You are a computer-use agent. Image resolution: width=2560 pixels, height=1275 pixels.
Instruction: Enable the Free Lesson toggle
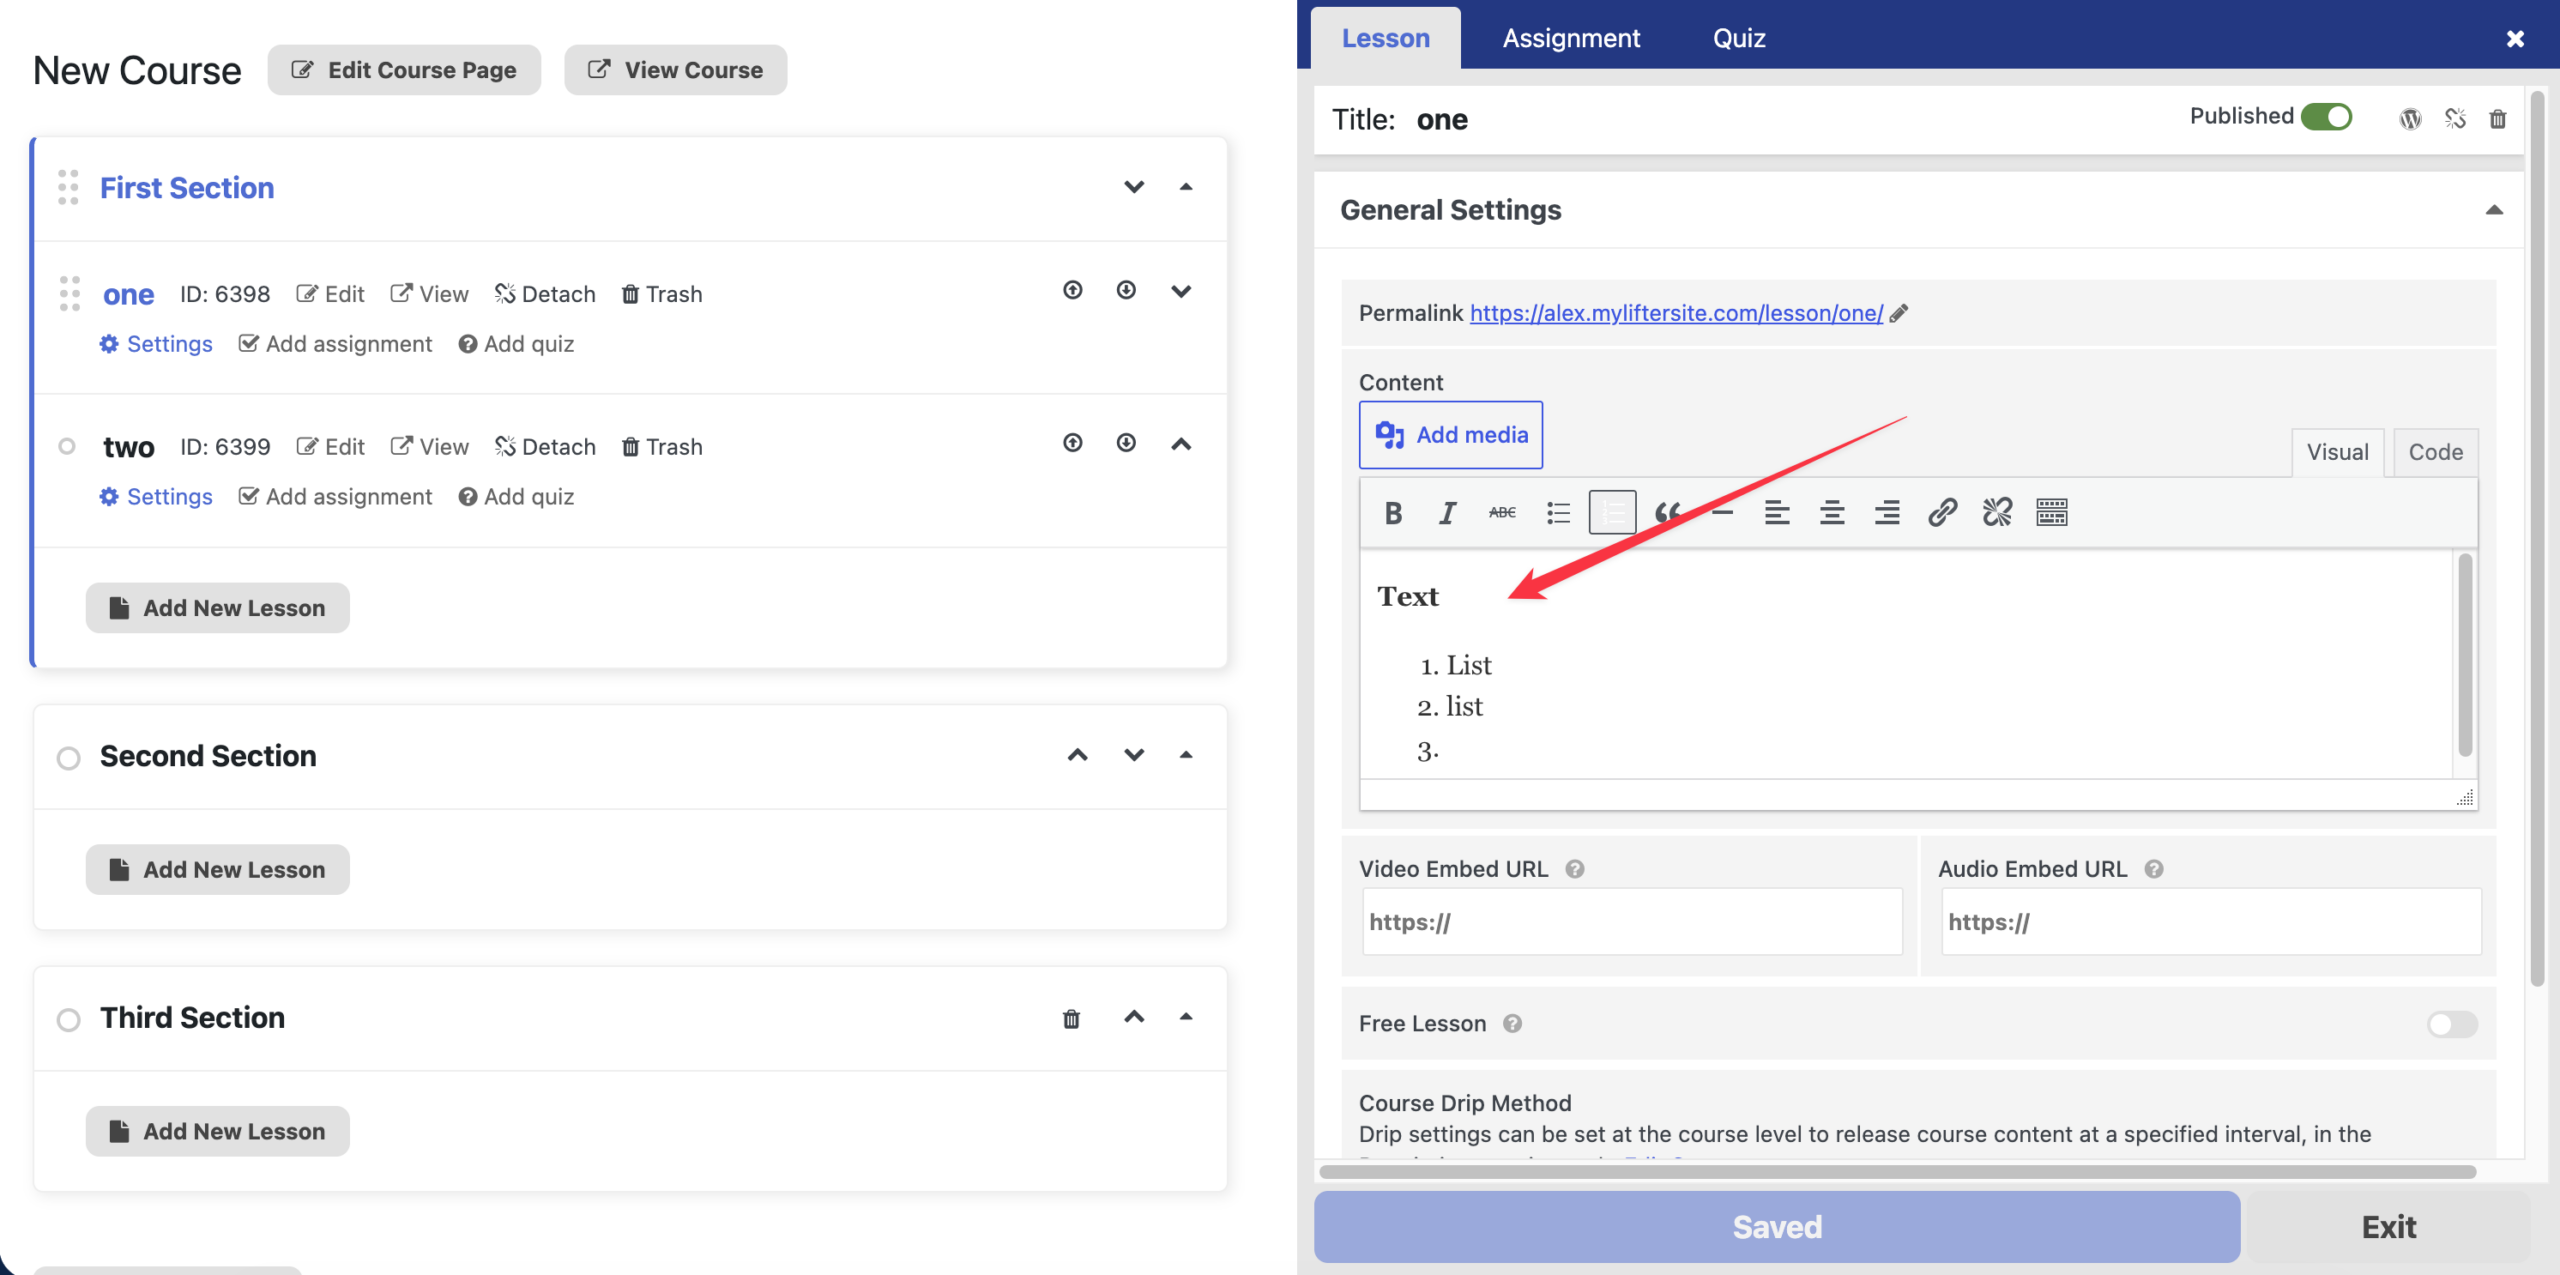[2452, 1024]
